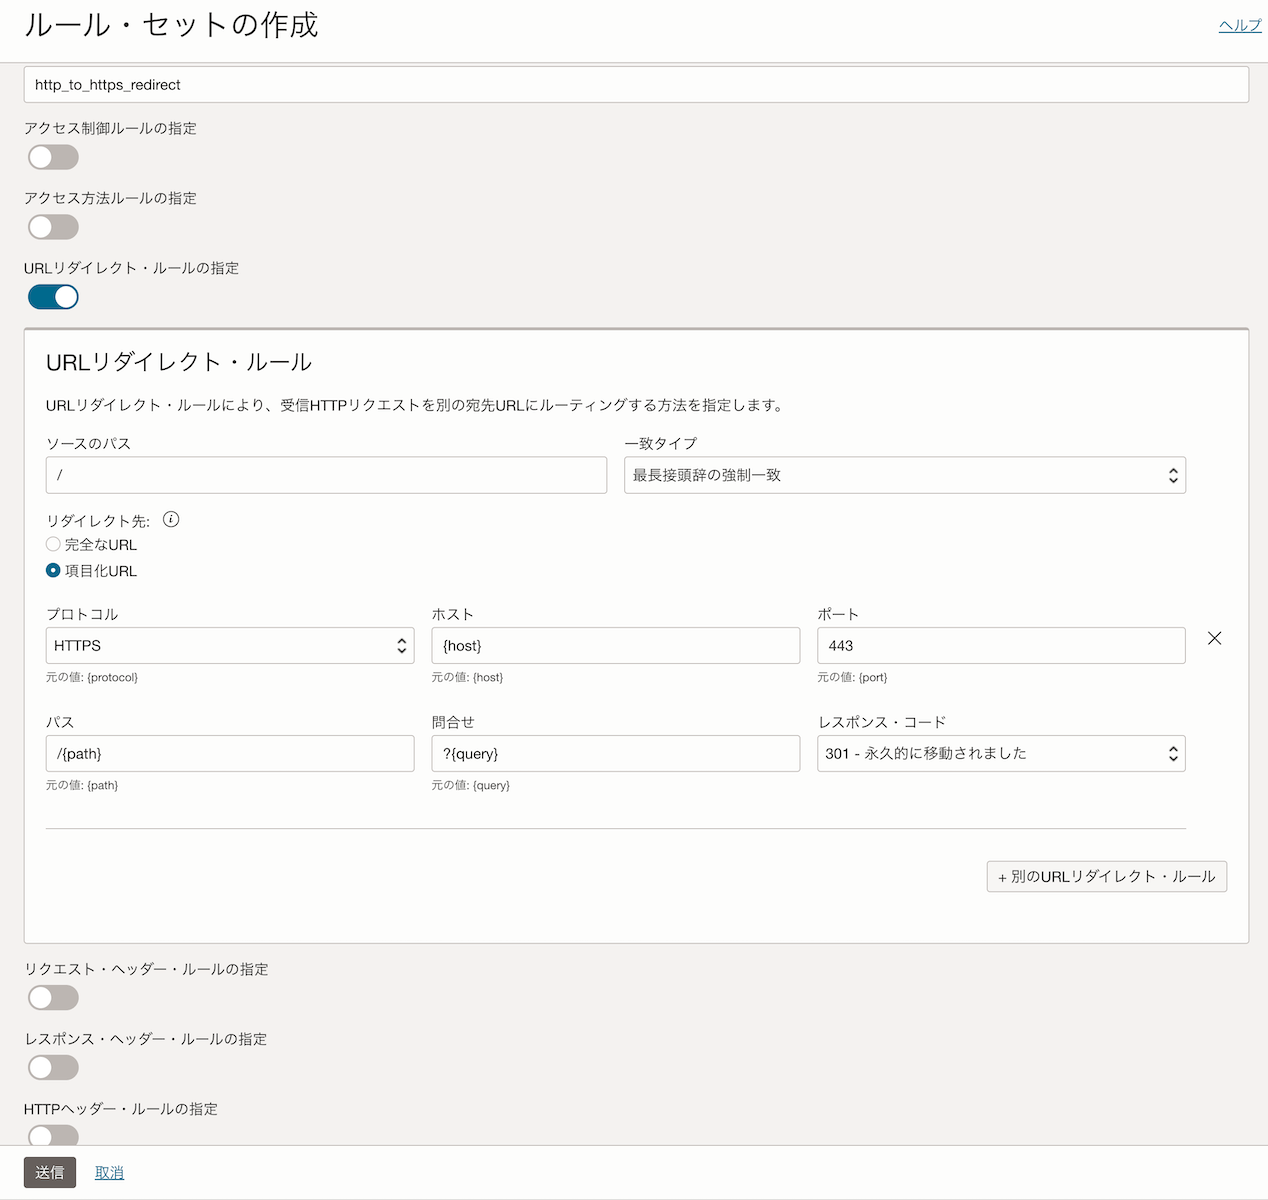Open the ヘルプ help link

click(x=1240, y=26)
